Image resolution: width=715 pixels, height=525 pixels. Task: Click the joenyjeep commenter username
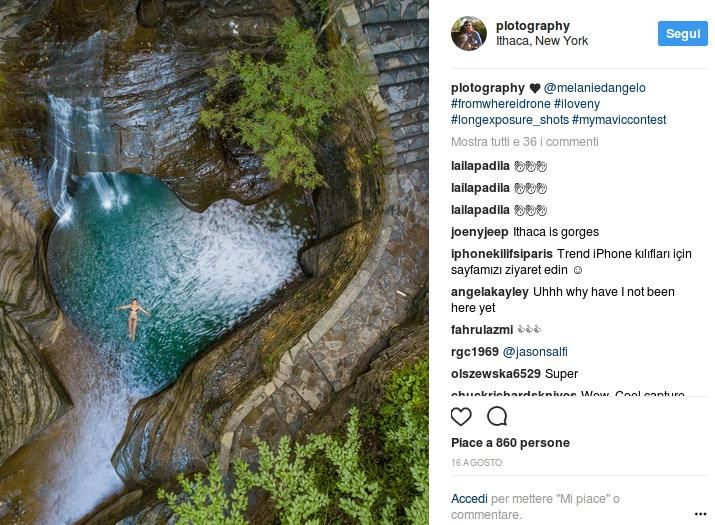(481, 232)
